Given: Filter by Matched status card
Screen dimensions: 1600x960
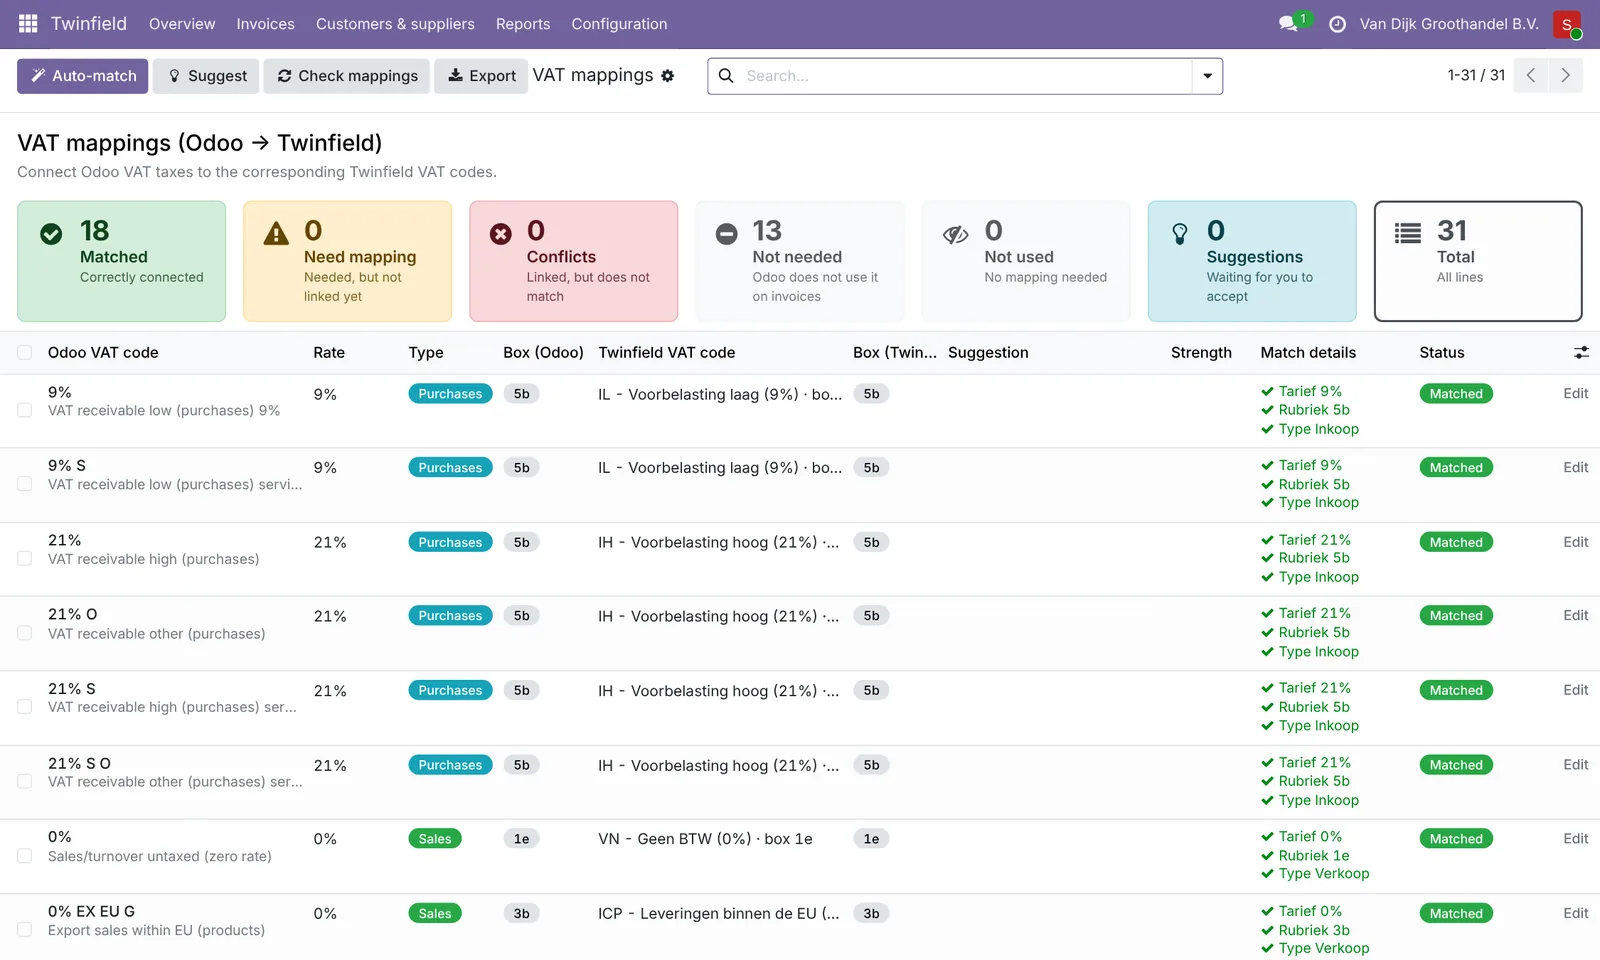Looking at the screenshot, I should 121,262.
